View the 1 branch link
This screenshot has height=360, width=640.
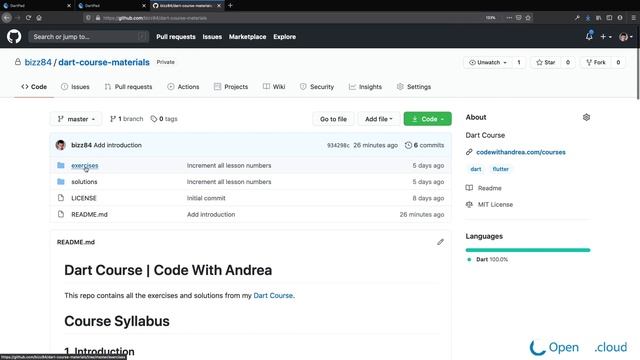127,119
